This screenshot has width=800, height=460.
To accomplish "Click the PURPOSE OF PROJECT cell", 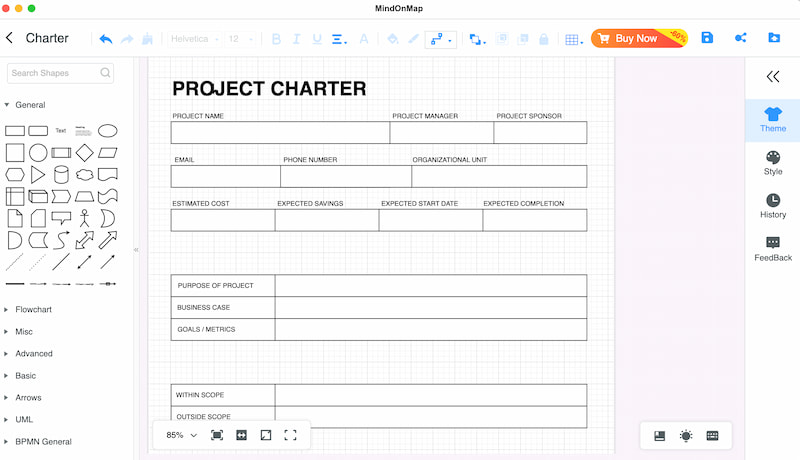I will click(223, 286).
